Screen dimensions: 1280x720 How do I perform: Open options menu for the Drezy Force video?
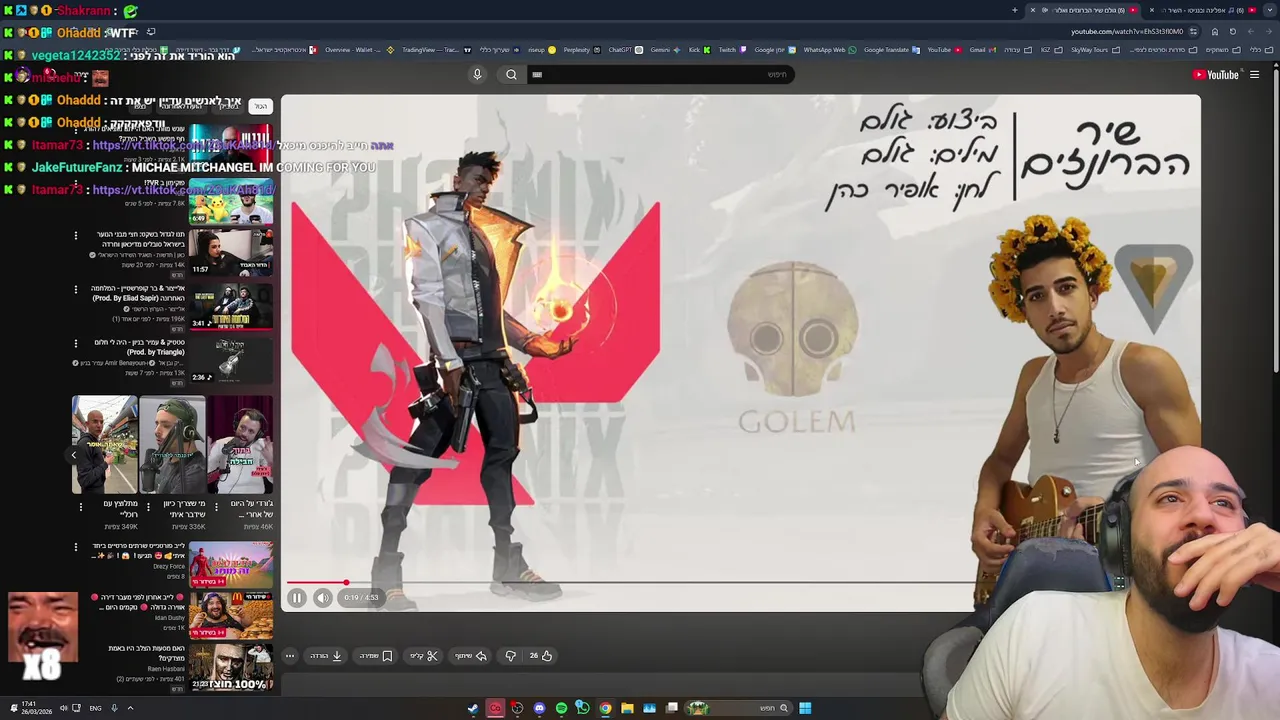pyautogui.click(x=75, y=547)
